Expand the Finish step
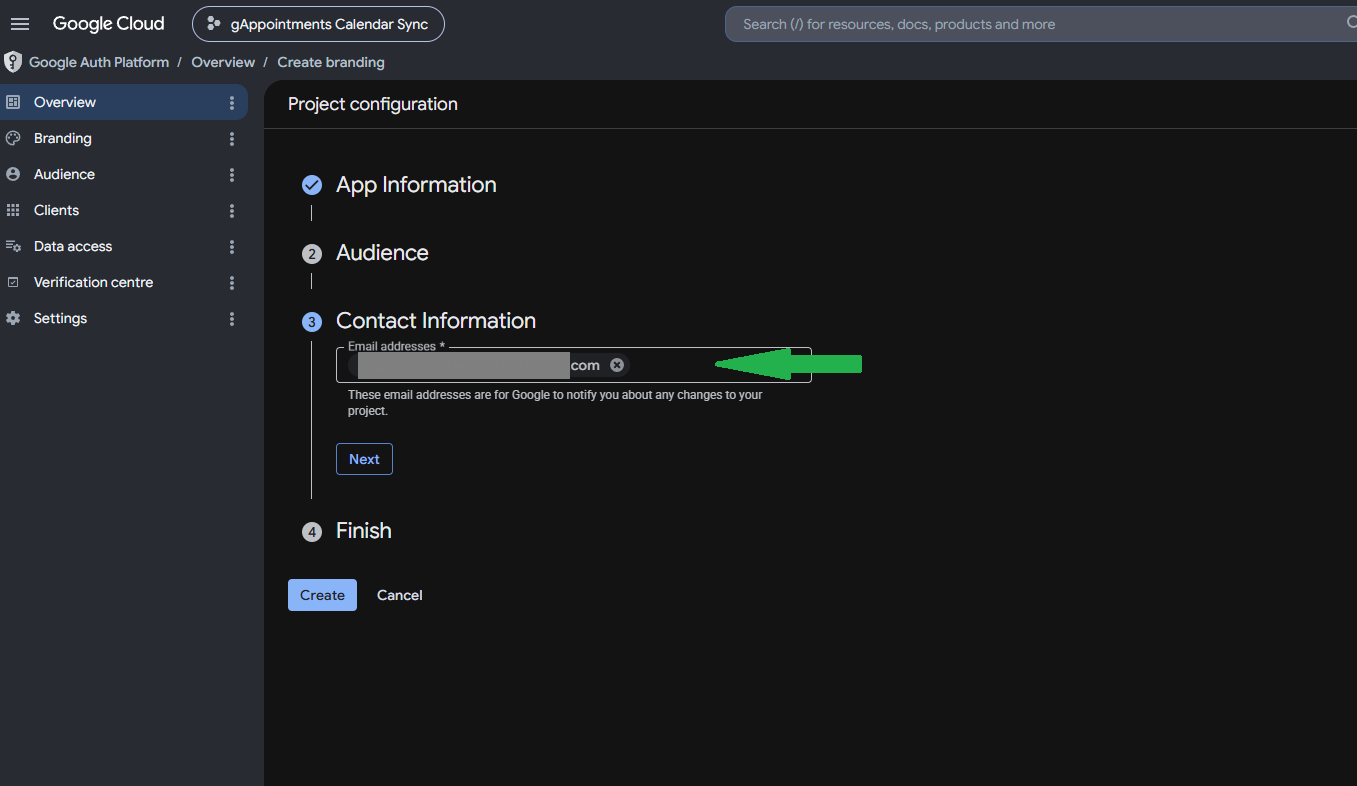1357x786 pixels. click(x=364, y=531)
